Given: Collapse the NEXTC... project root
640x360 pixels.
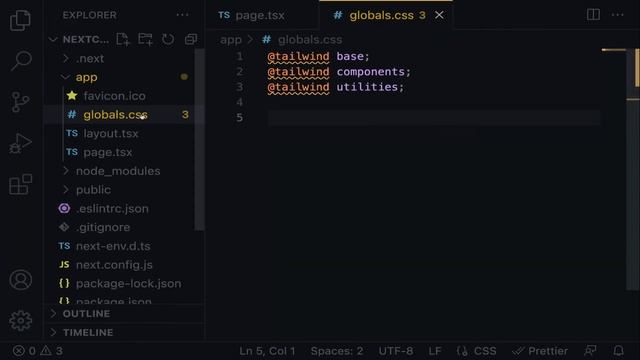Looking at the screenshot, I should [x=85, y=39].
